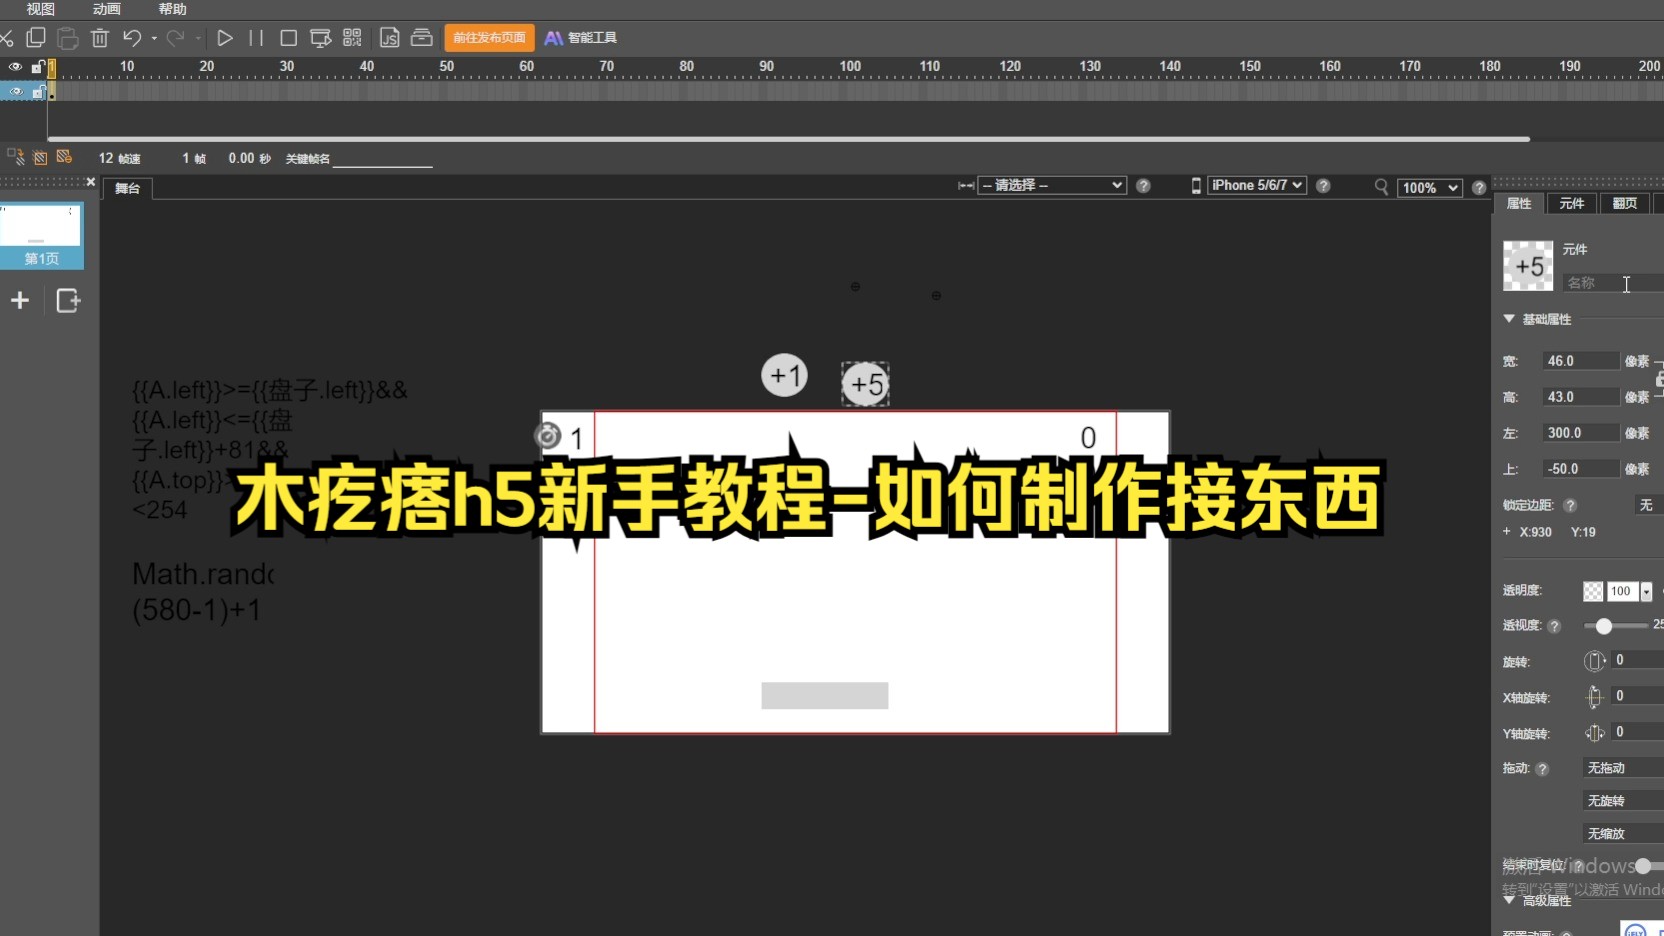Open the 透明度 value dropdown arrow
The image size is (1664, 936).
1646,592
